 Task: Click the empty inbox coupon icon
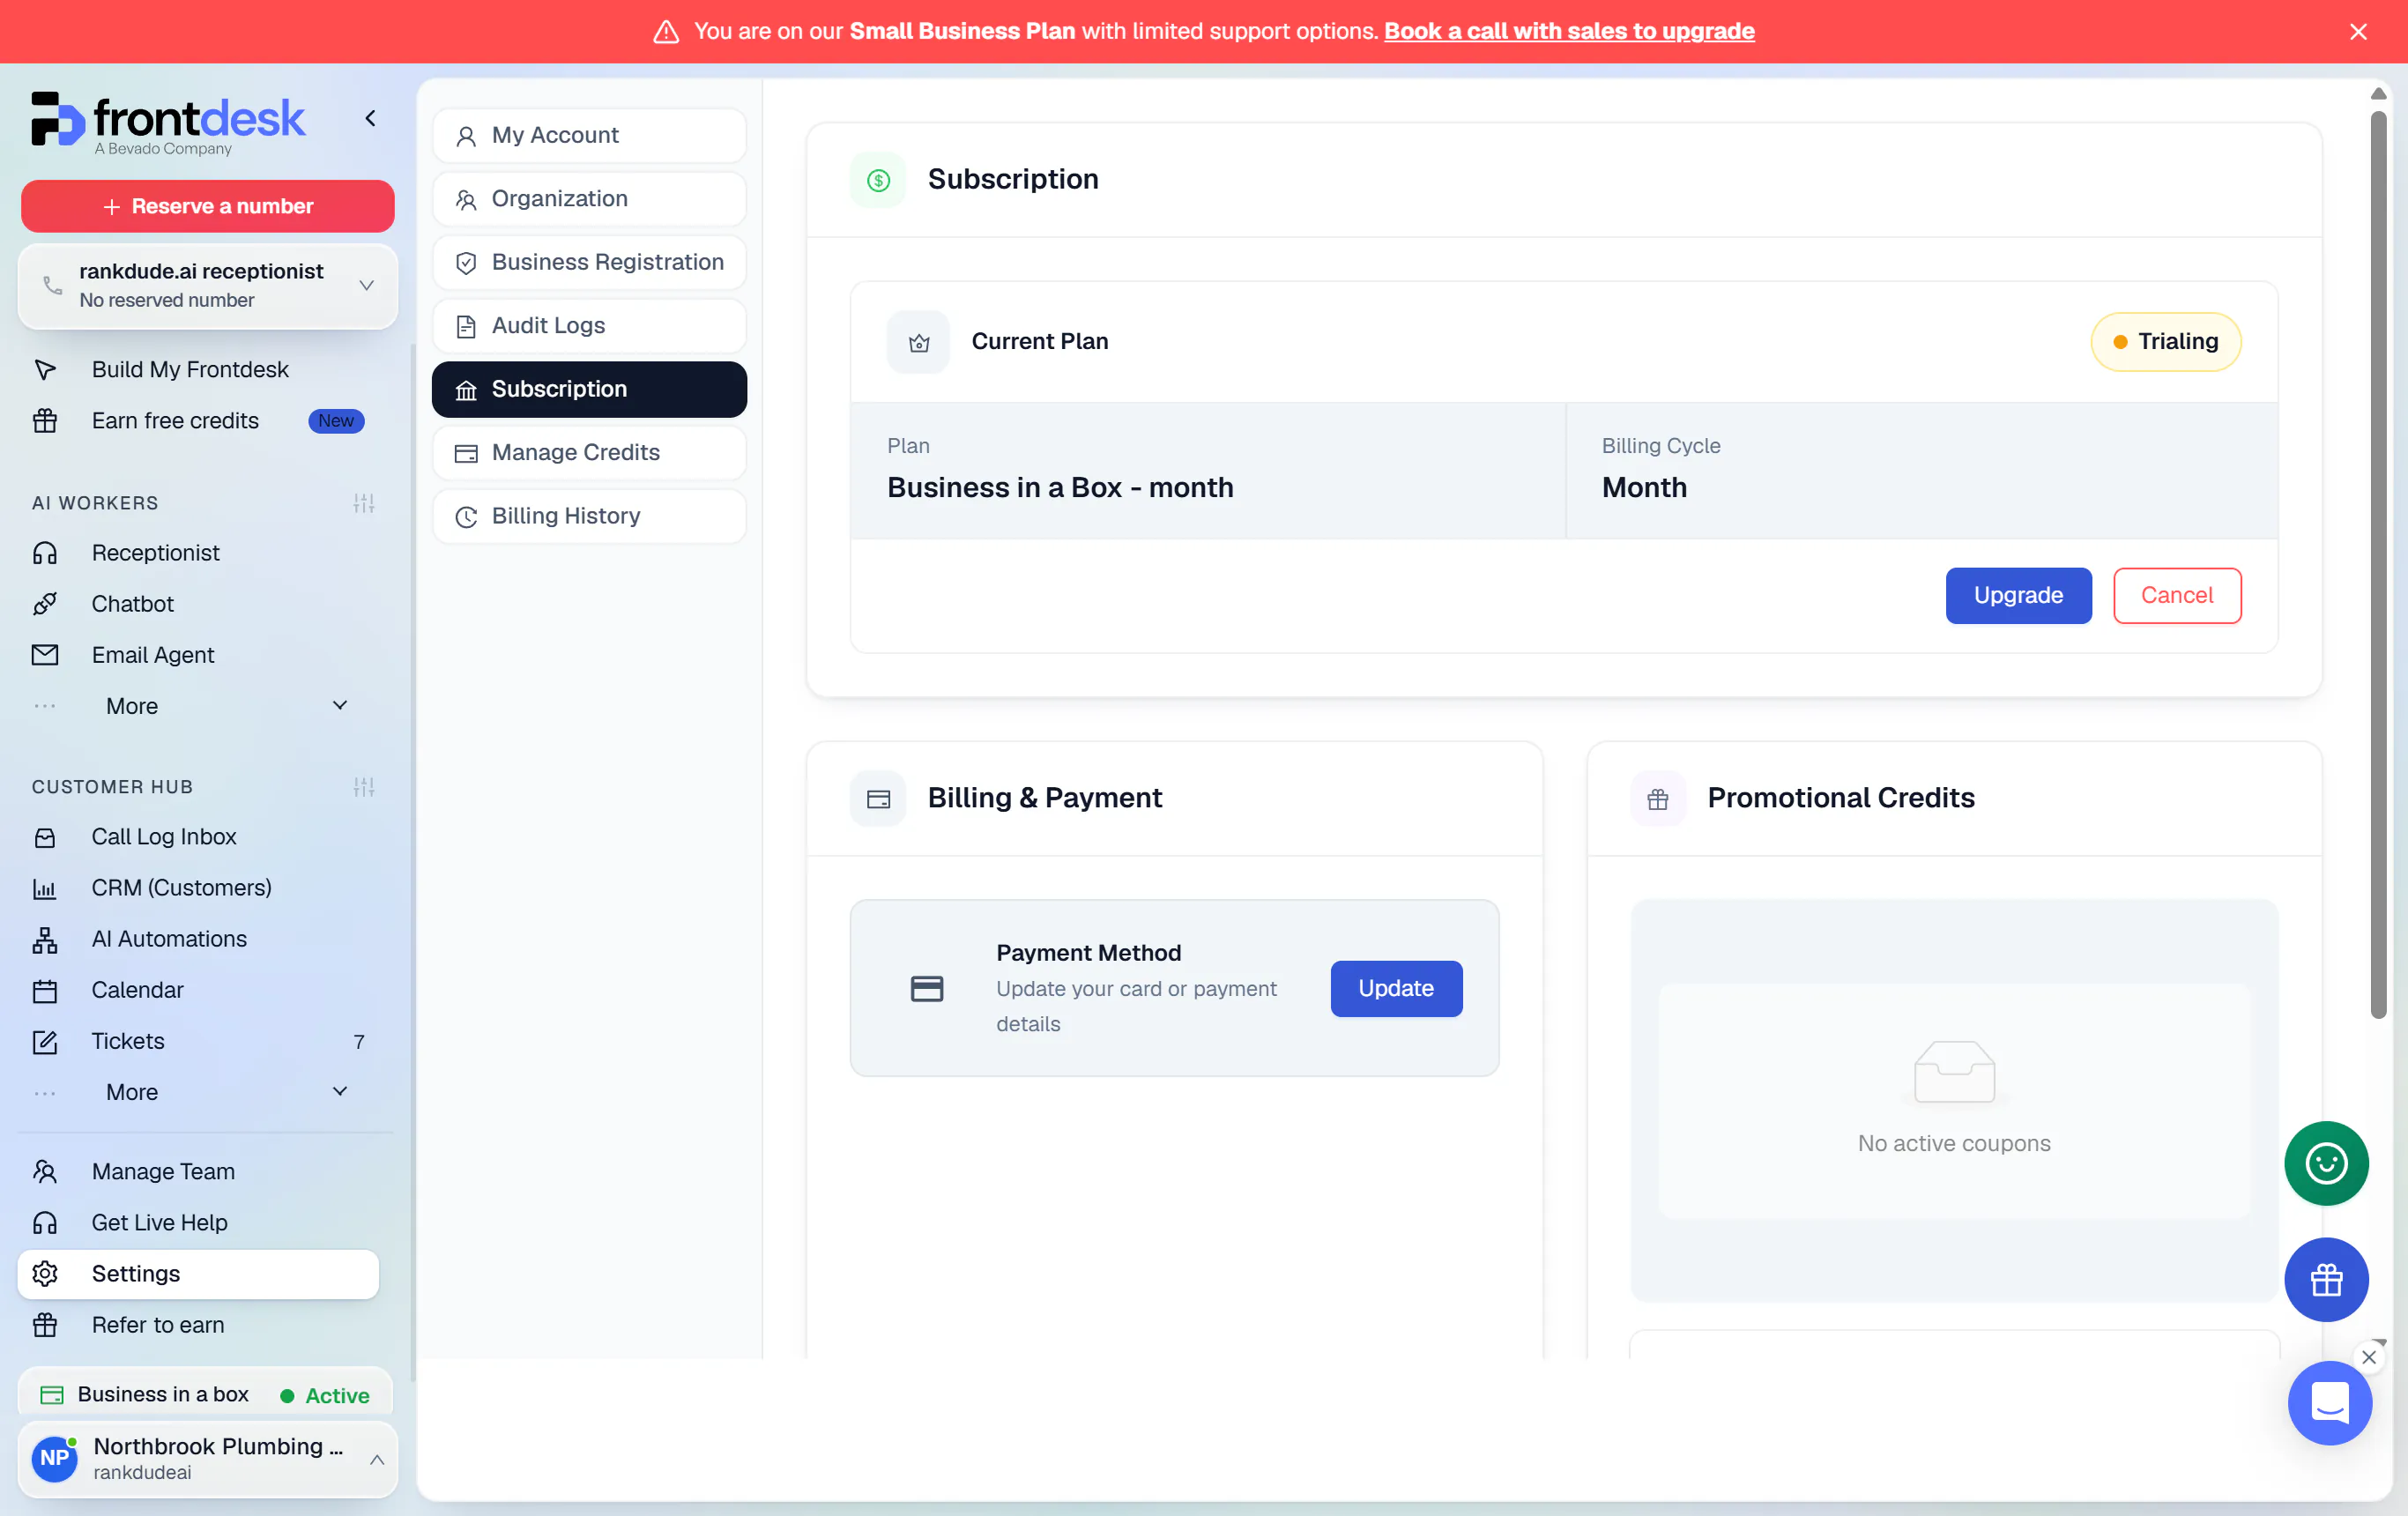[1953, 1072]
